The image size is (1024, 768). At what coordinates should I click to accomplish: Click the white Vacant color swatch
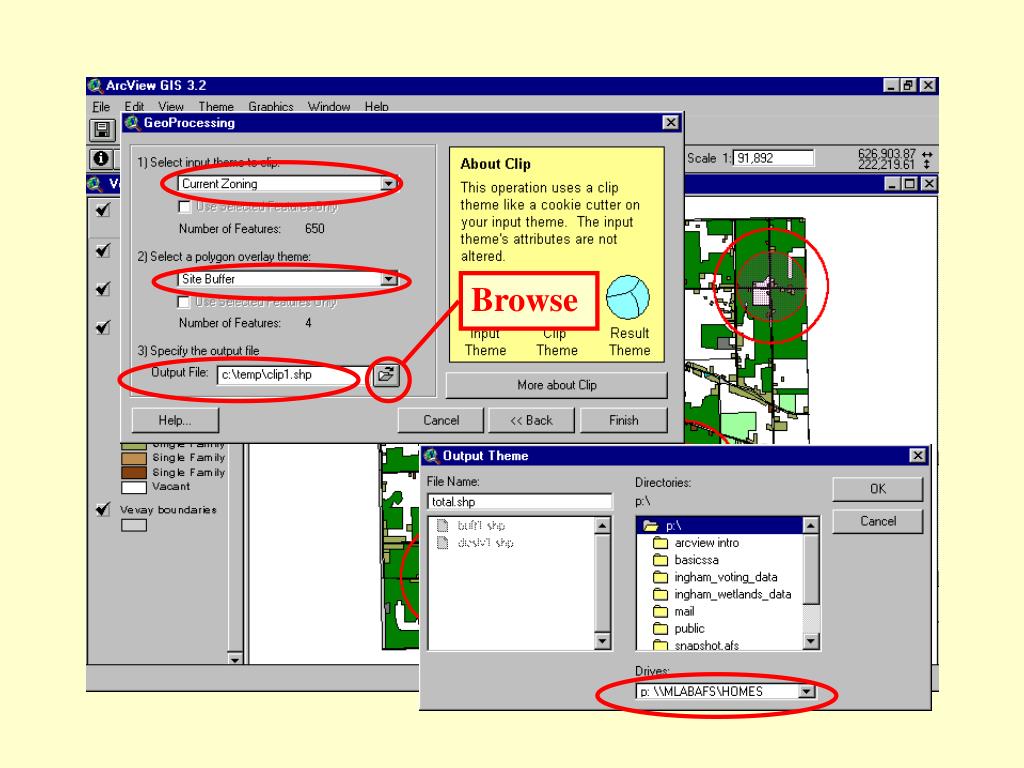pyautogui.click(x=134, y=487)
